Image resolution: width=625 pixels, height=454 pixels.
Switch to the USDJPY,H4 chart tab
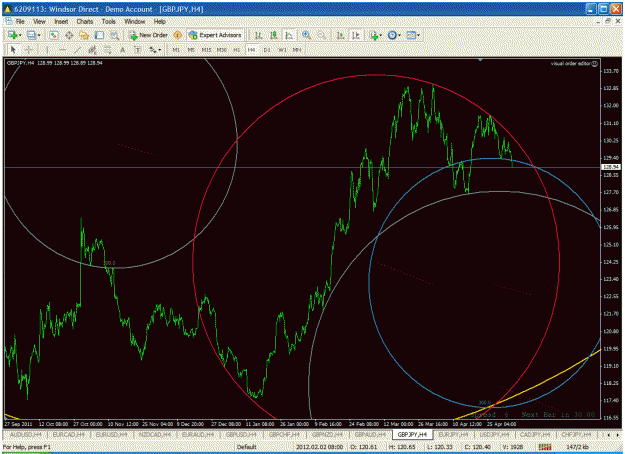click(495, 434)
